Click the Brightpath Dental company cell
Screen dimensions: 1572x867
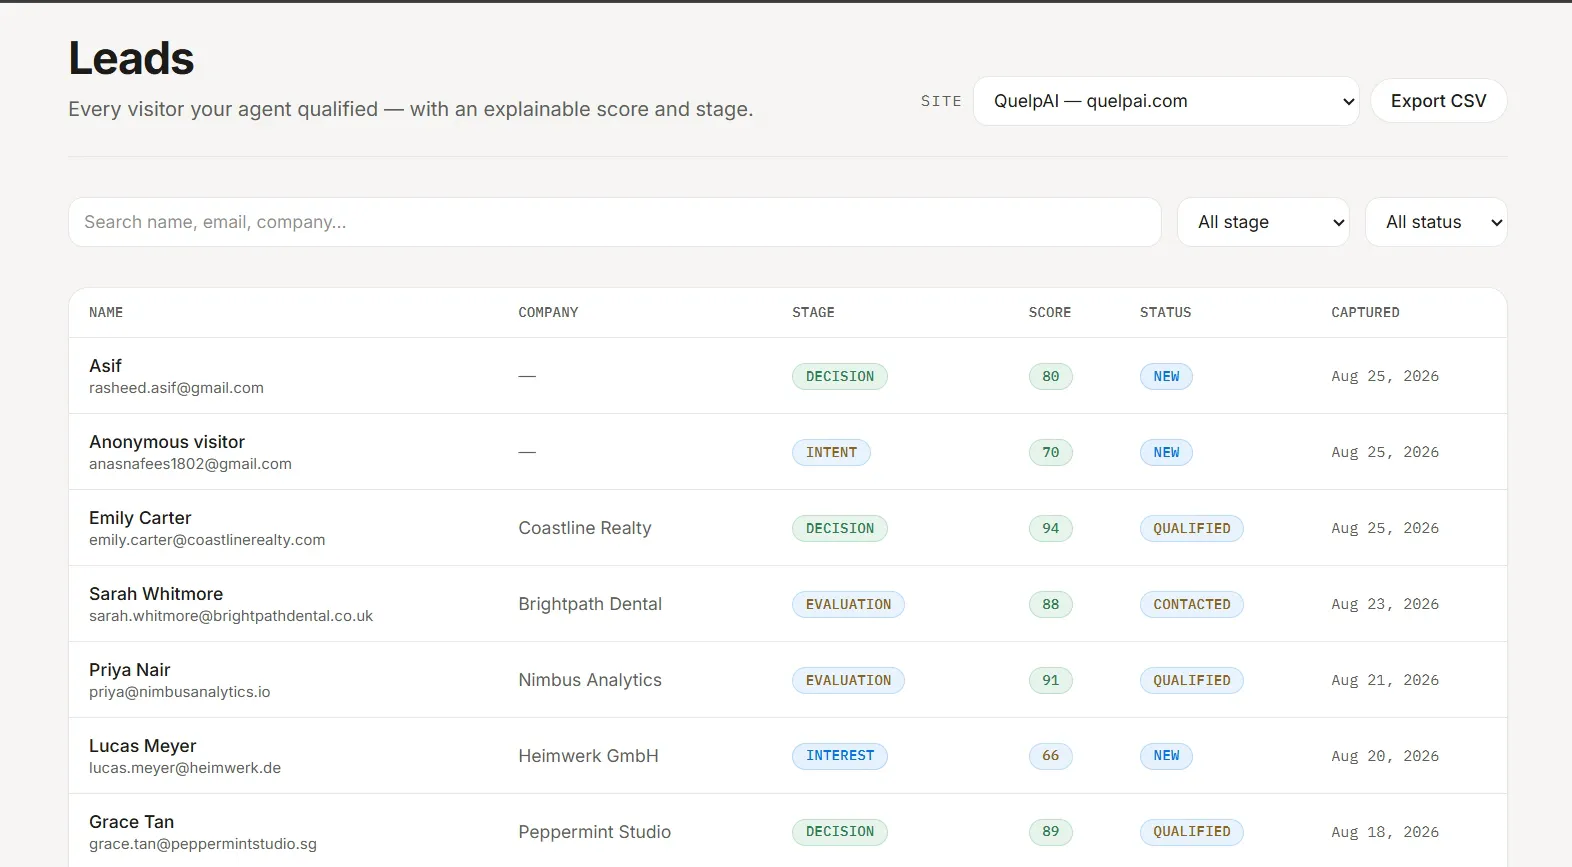[590, 604]
